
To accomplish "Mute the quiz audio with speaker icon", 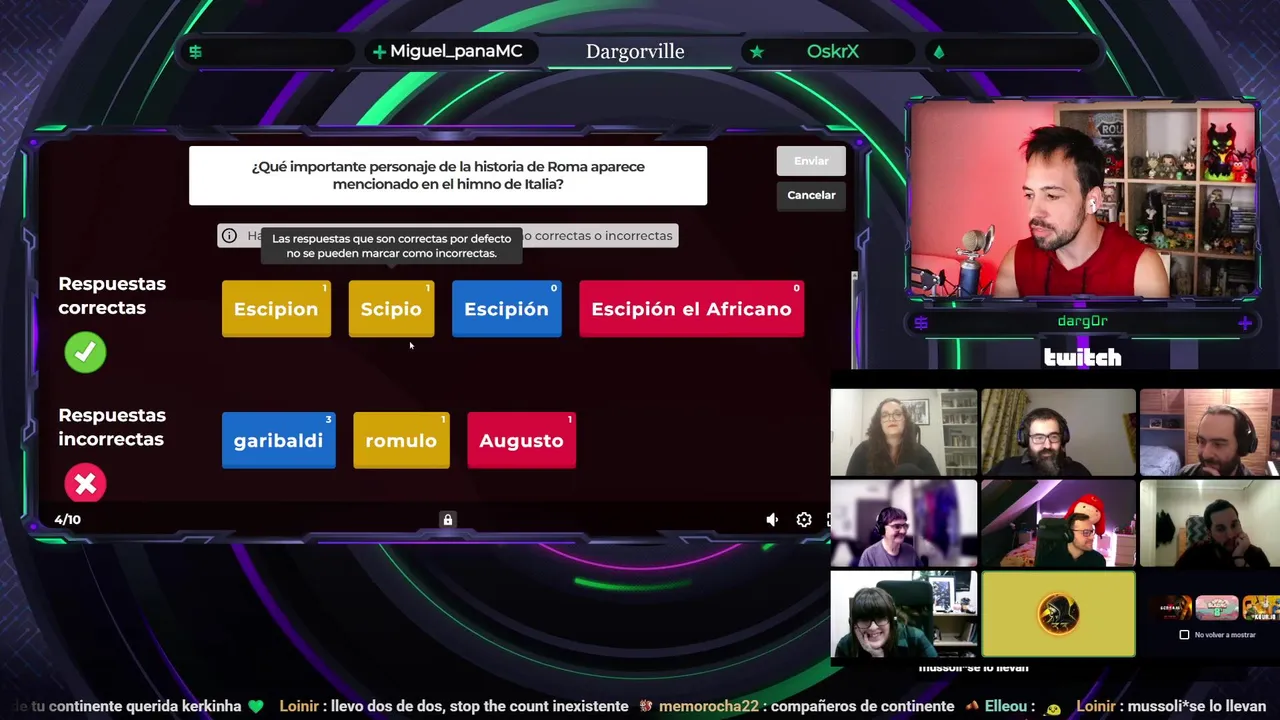I will click(x=772, y=520).
